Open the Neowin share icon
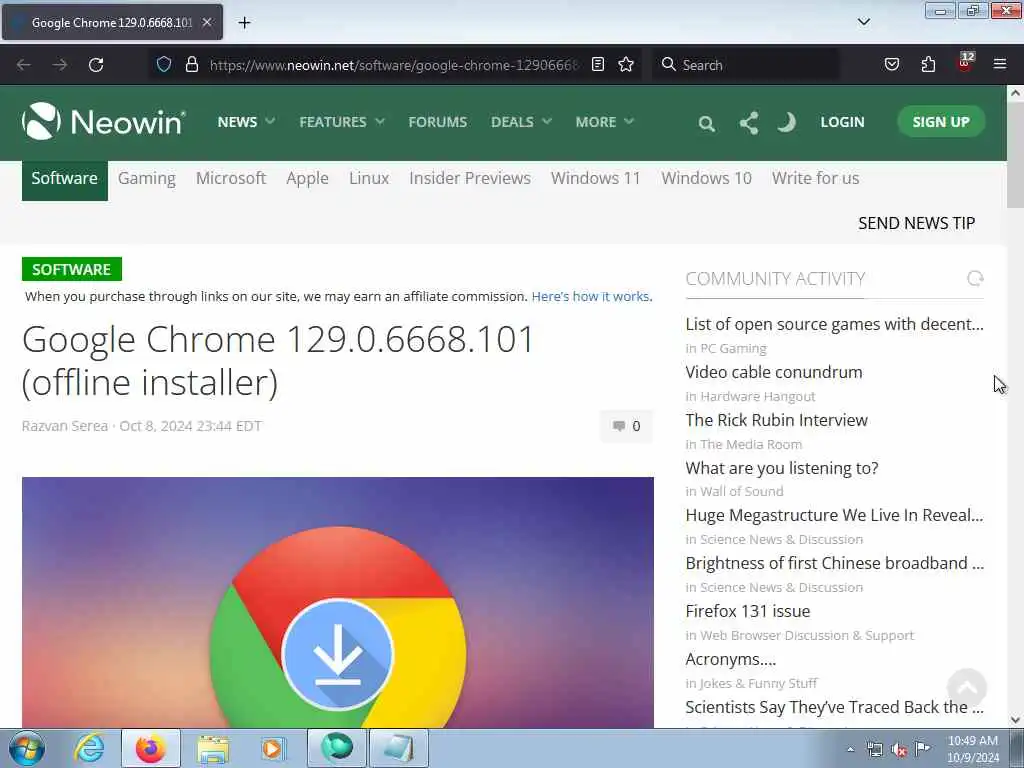Screen dimensions: 1024x768 pyautogui.click(x=749, y=122)
